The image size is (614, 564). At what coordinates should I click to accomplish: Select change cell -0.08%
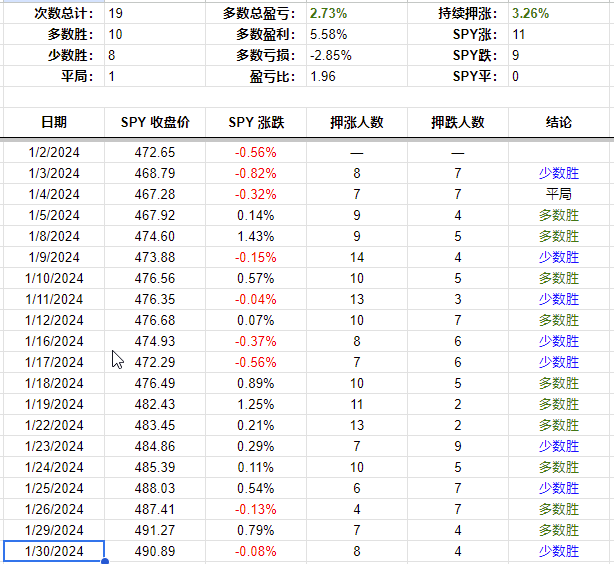[x=256, y=551]
